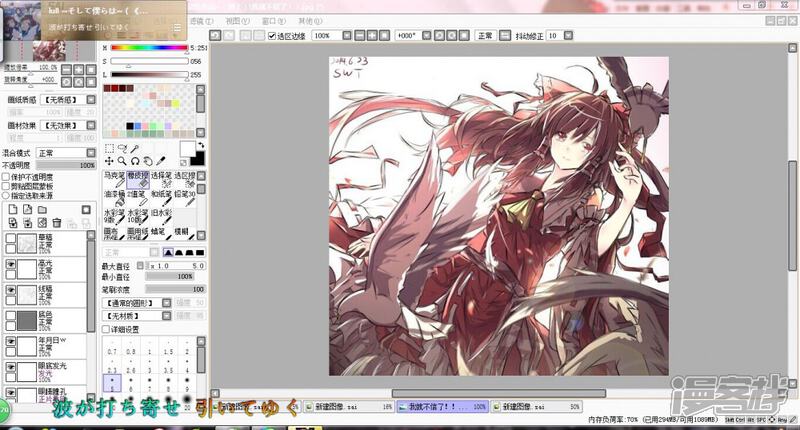Click the reset zoom button in toolbar

(384, 35)
